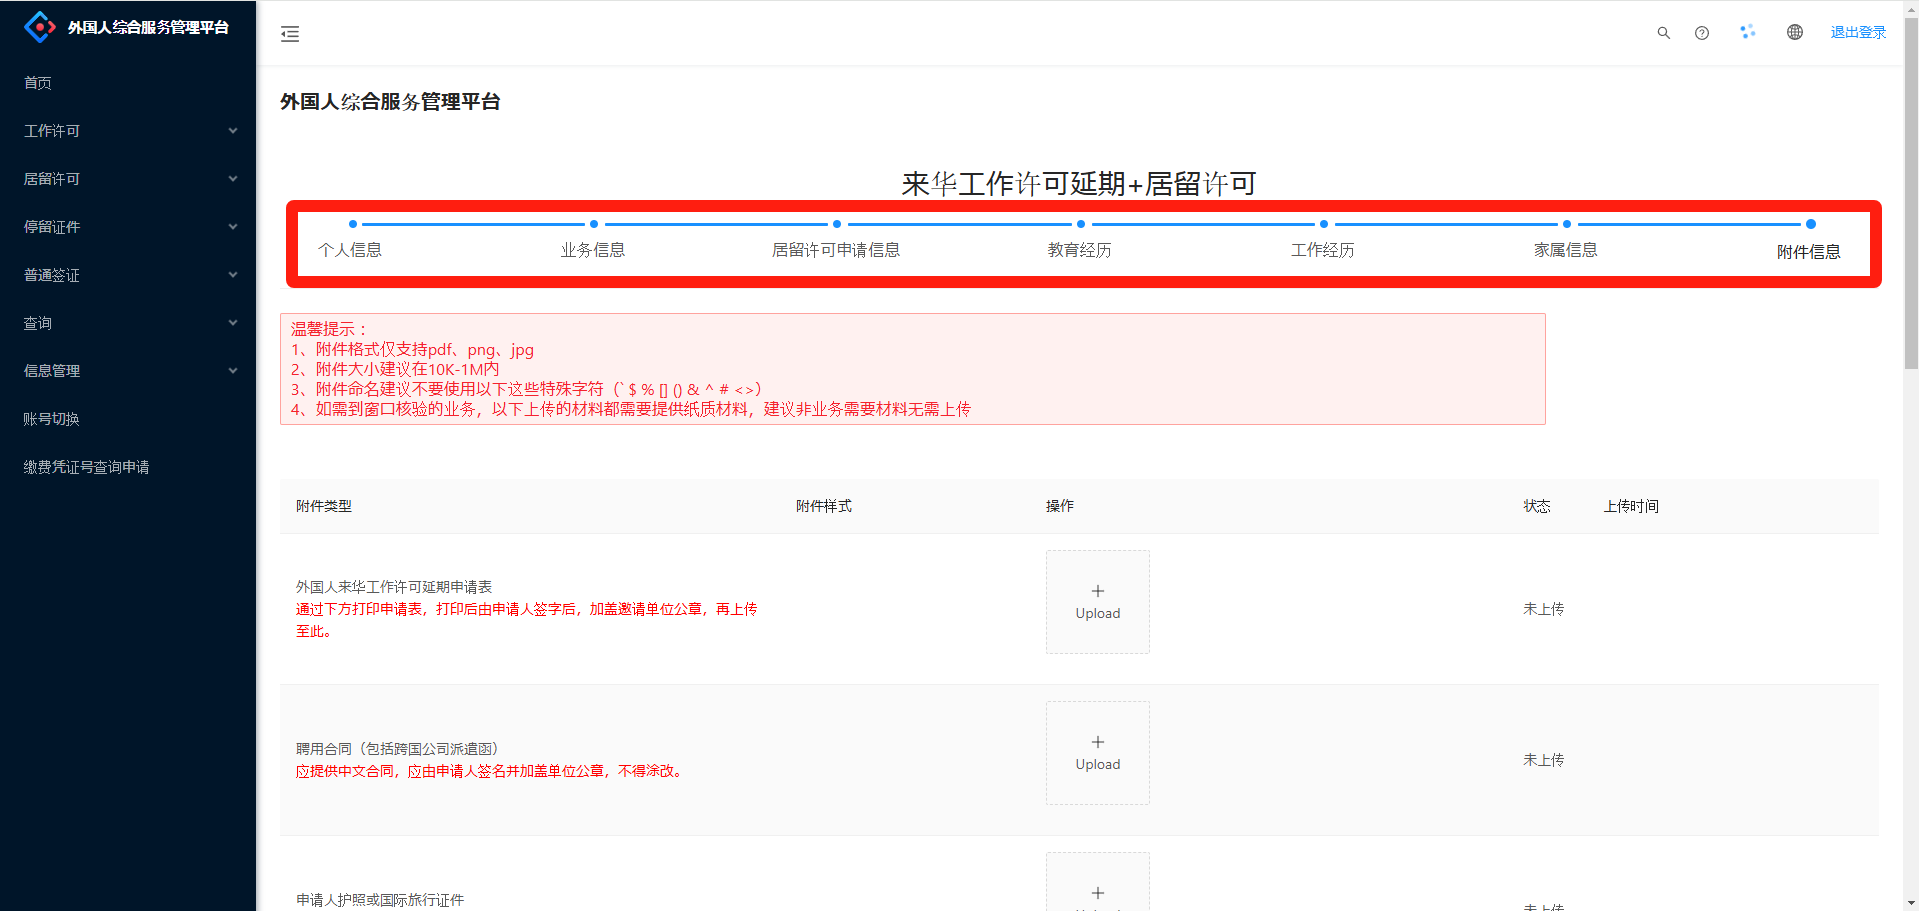This screenshot has height=911, width=1919.
Task: Click plus icon to upload work permit extension form
Action: click(1097, 591)
